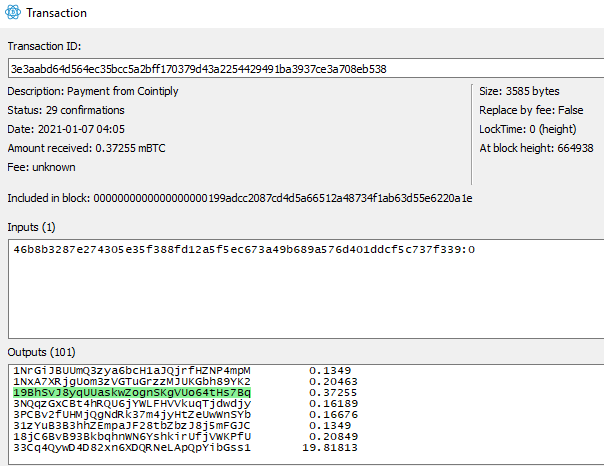
Task: Click the Fee: unknown line
Action: tap(41, 167)
